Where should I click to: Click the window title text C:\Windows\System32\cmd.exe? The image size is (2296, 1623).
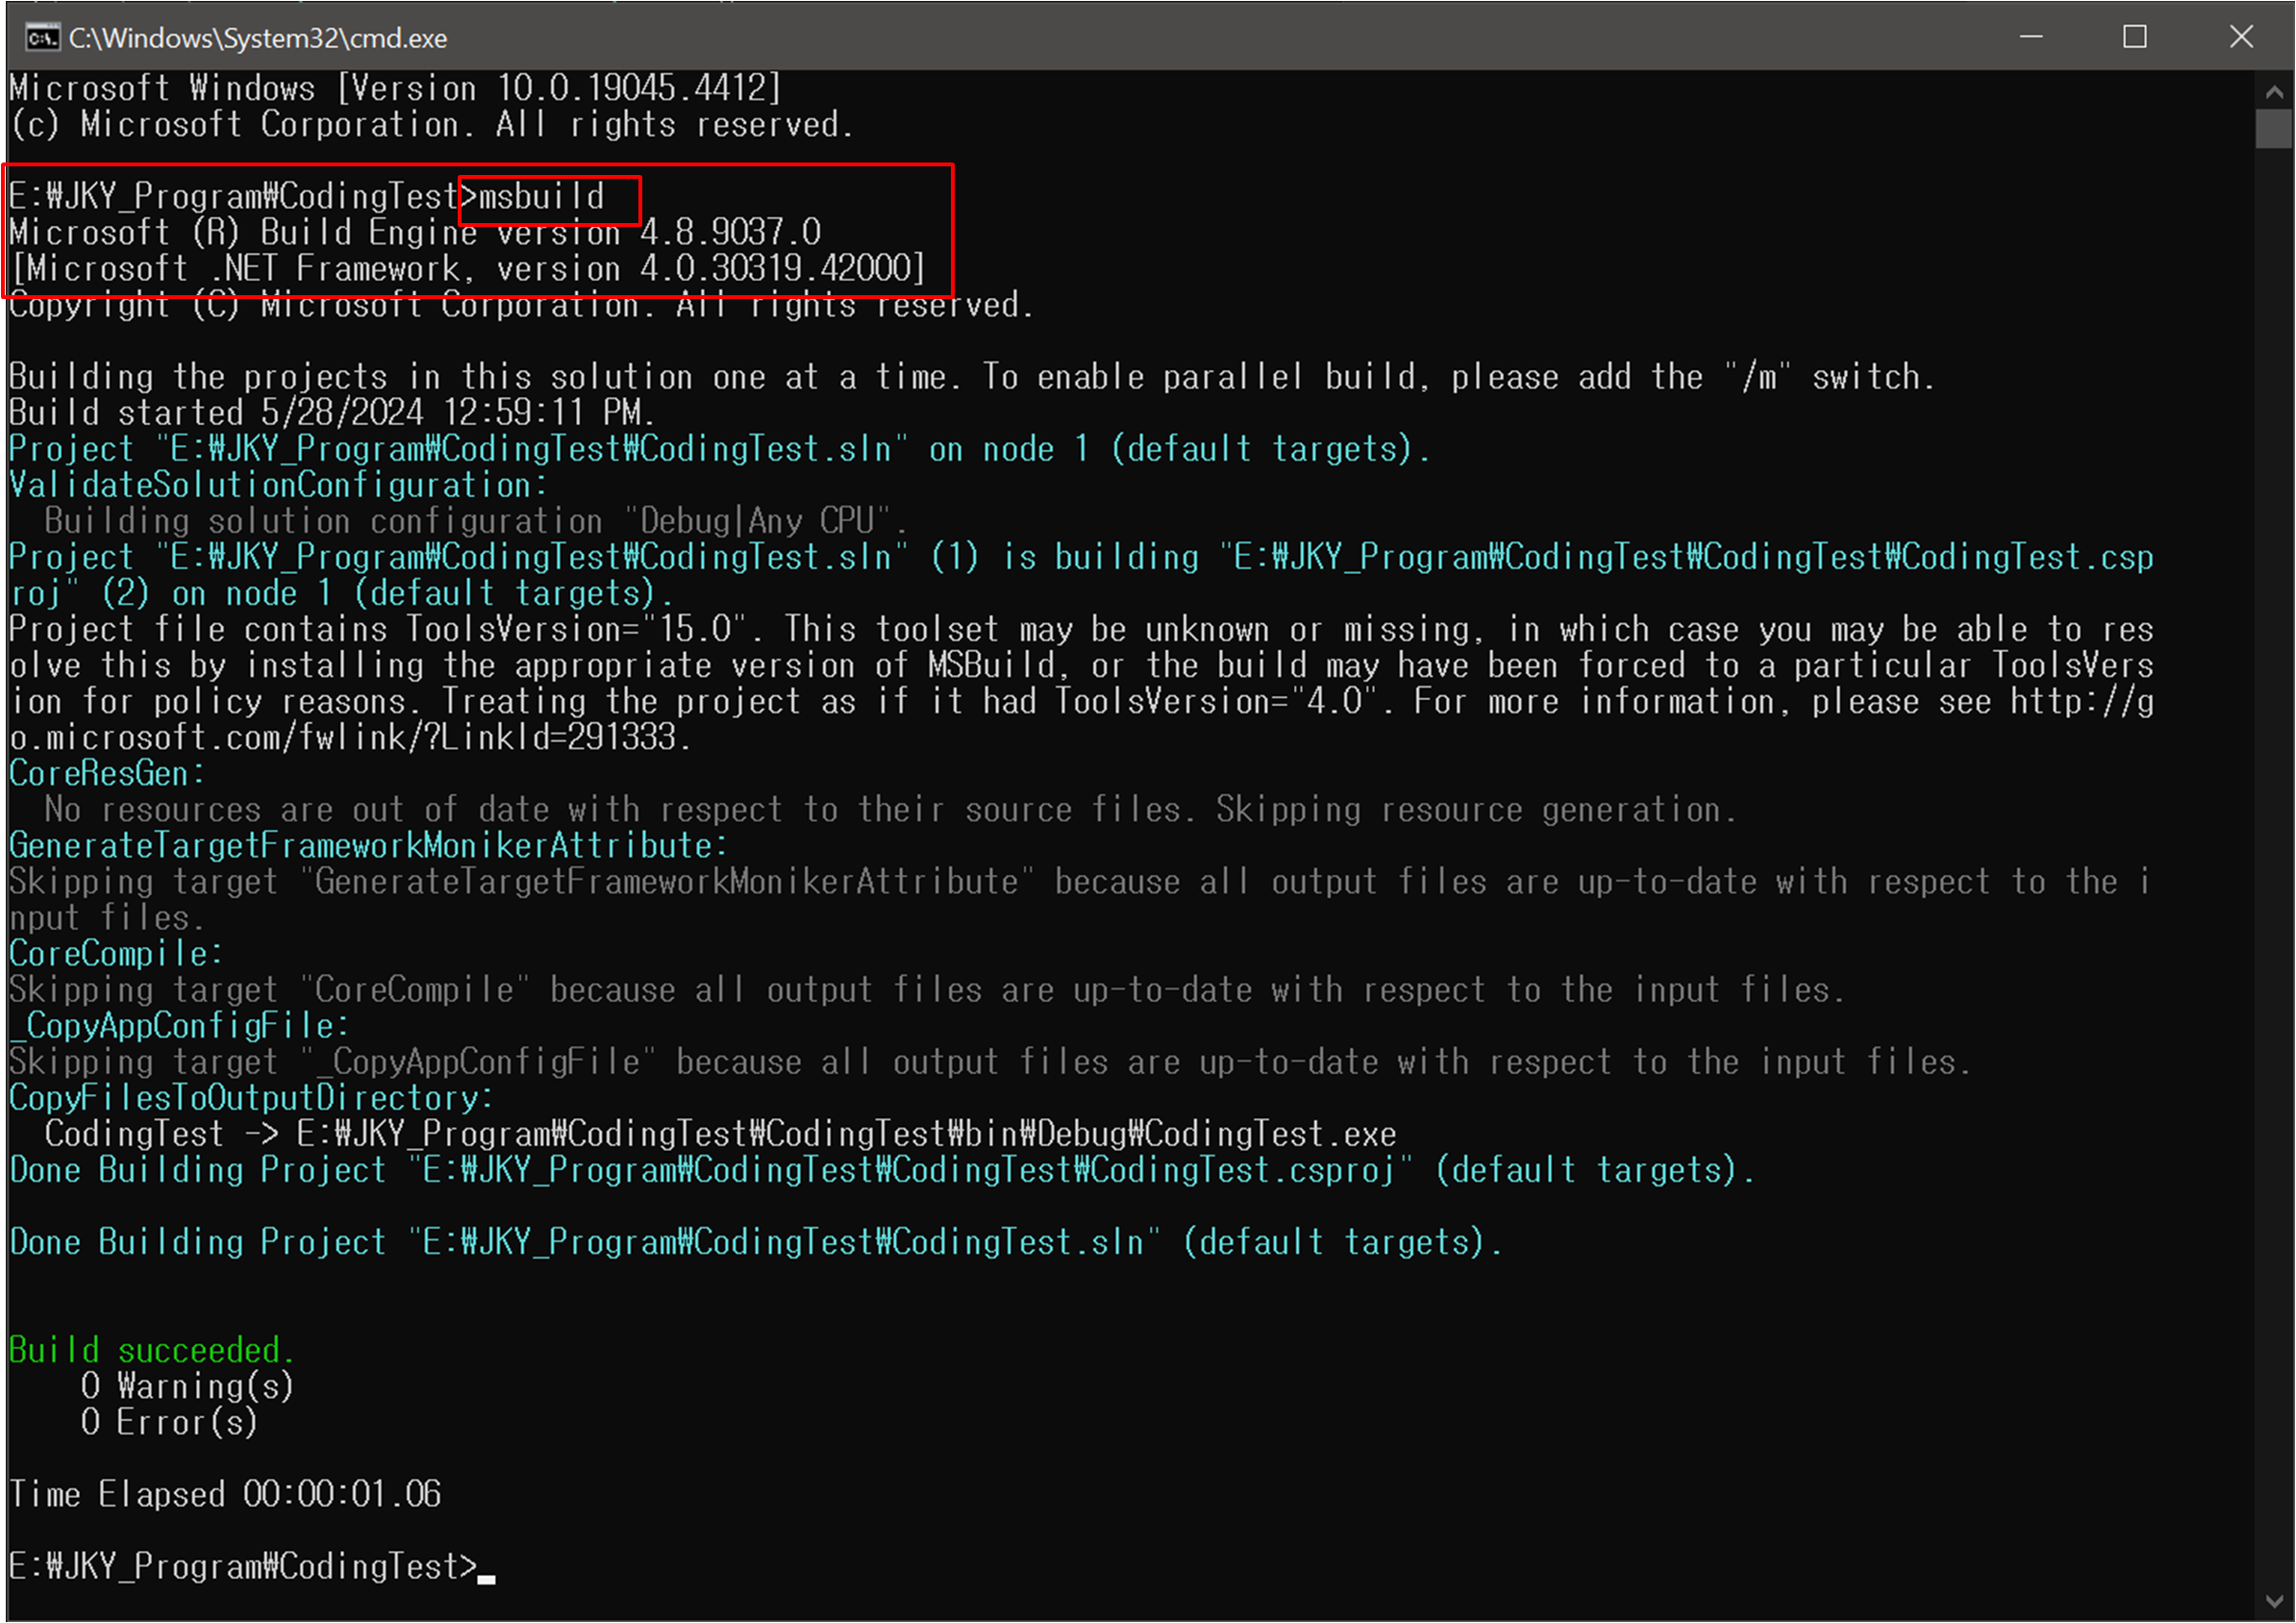tap(258, 38)
